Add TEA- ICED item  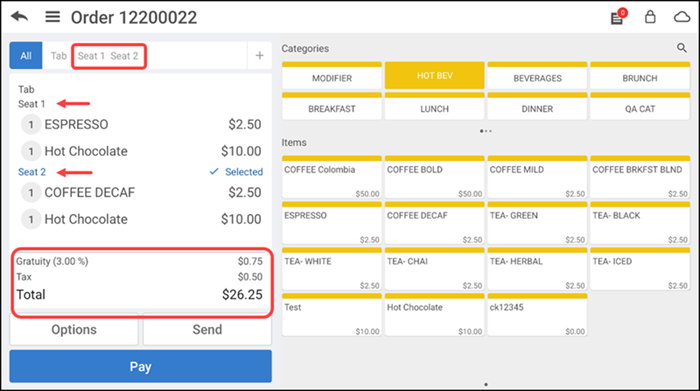[640, 269]
